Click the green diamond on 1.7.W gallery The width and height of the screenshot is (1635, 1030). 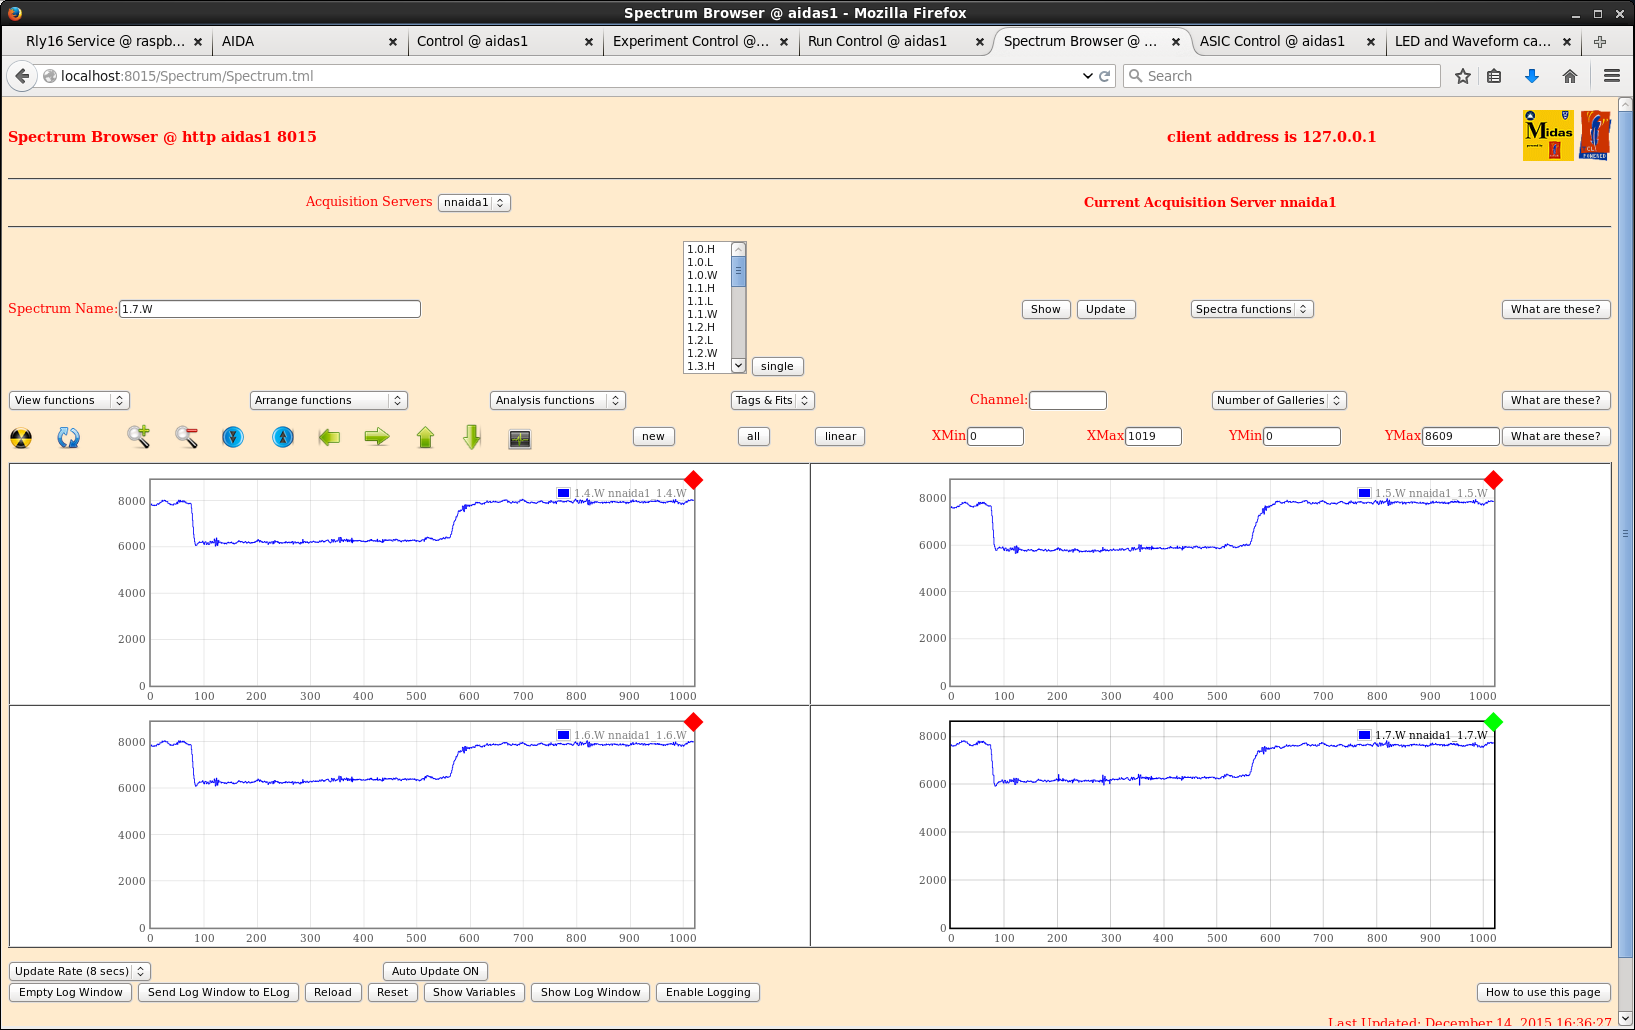[x=1493, y=722]
